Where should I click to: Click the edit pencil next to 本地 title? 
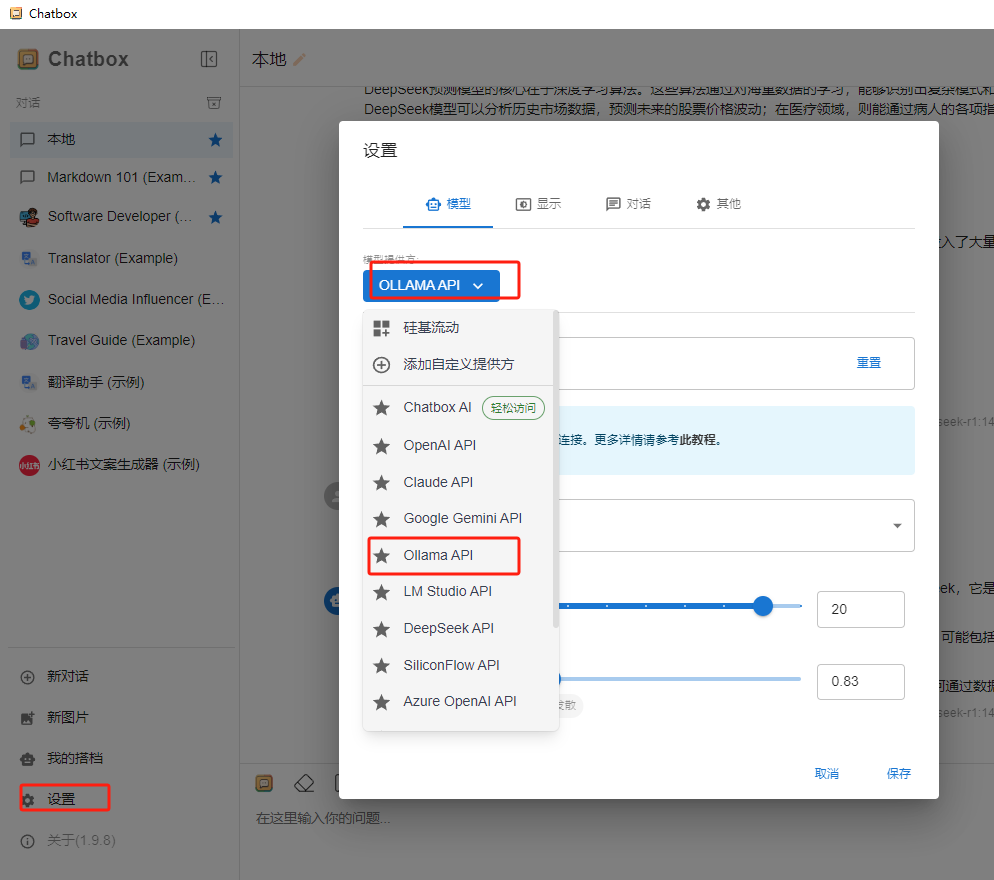tap(299, 60)
